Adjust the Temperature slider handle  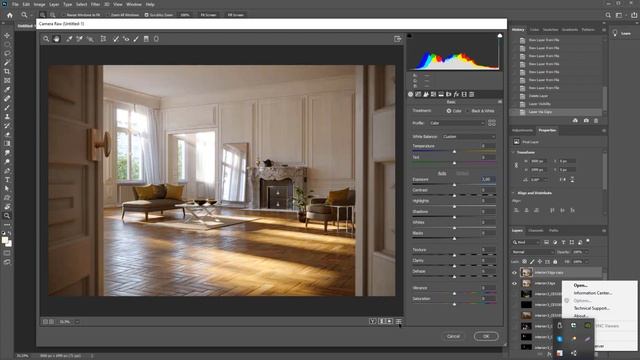454,152
